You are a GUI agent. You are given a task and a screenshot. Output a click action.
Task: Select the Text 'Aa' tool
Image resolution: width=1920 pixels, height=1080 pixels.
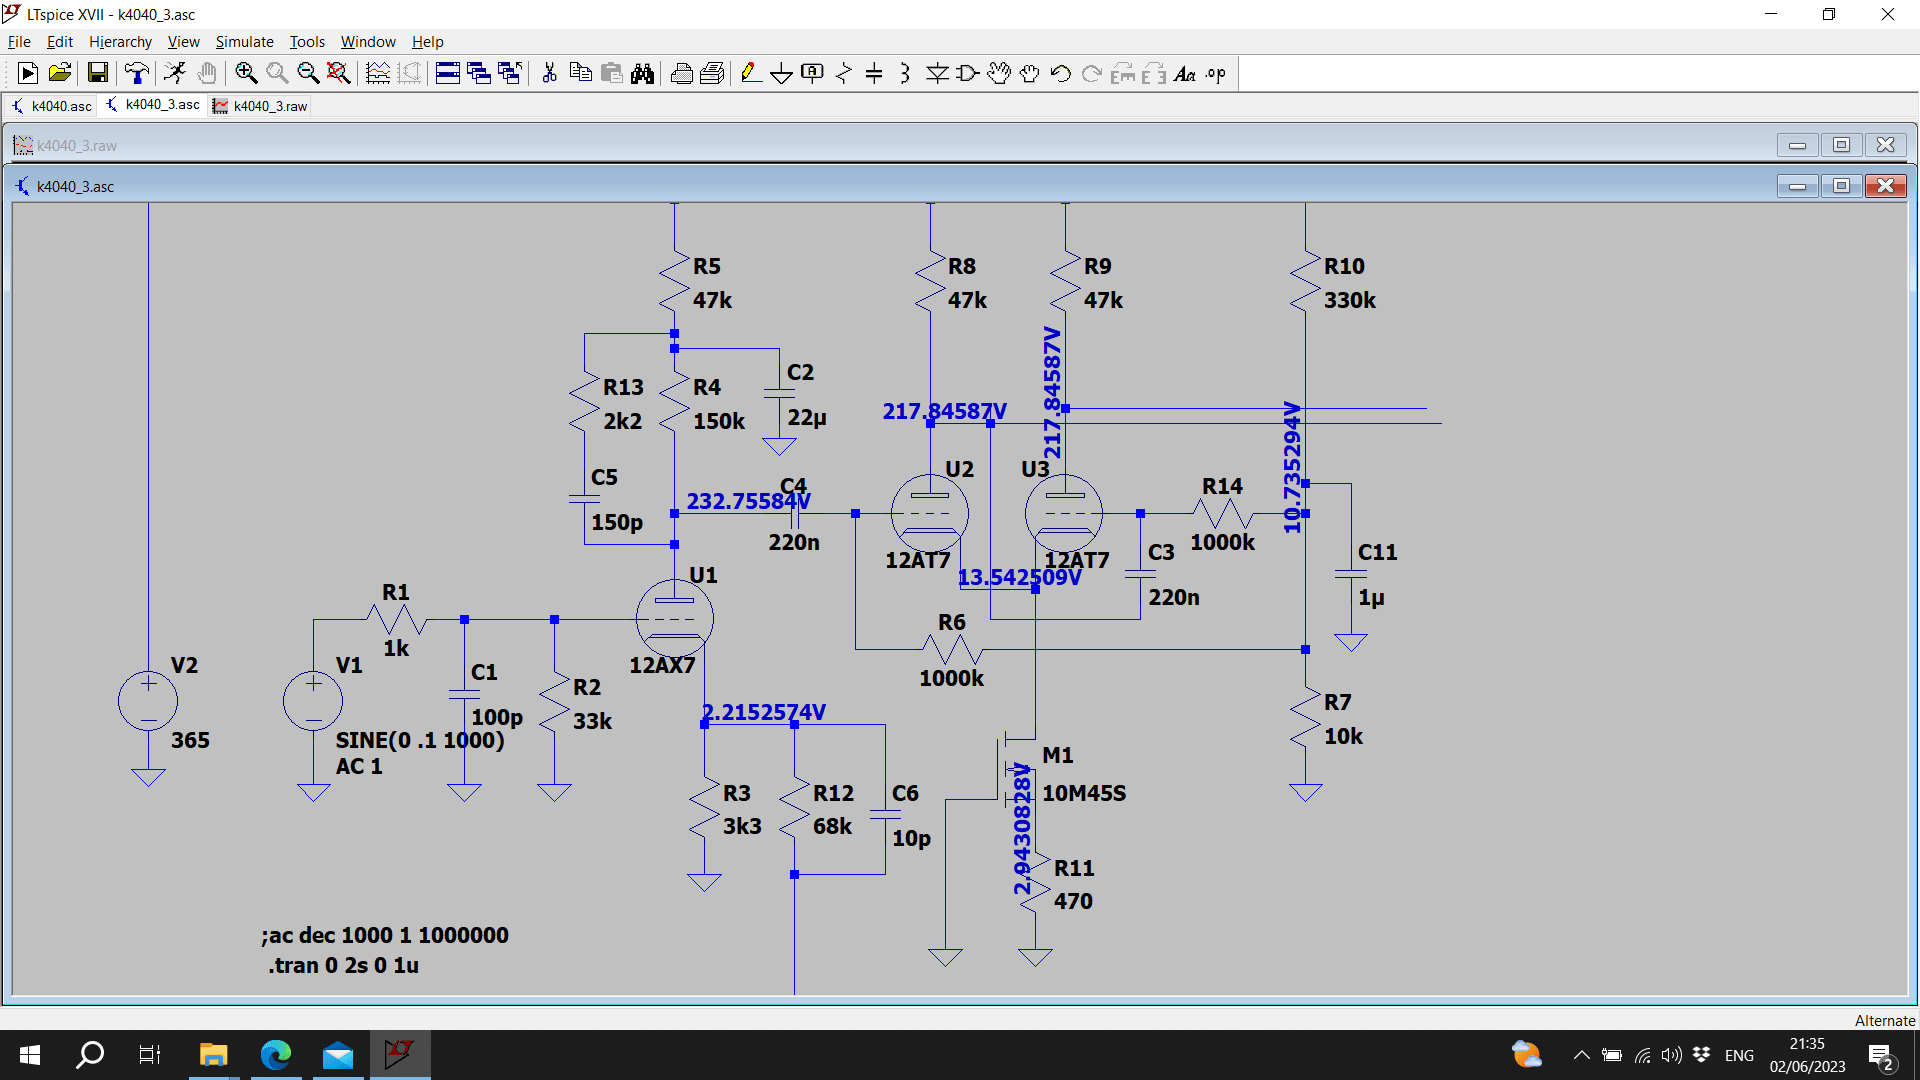click(1185, 73)
